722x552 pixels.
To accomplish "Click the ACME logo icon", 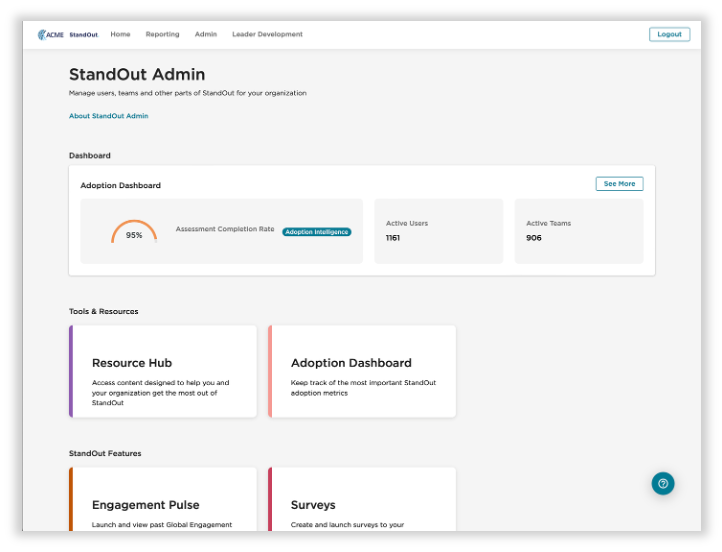I will [50, 34].
